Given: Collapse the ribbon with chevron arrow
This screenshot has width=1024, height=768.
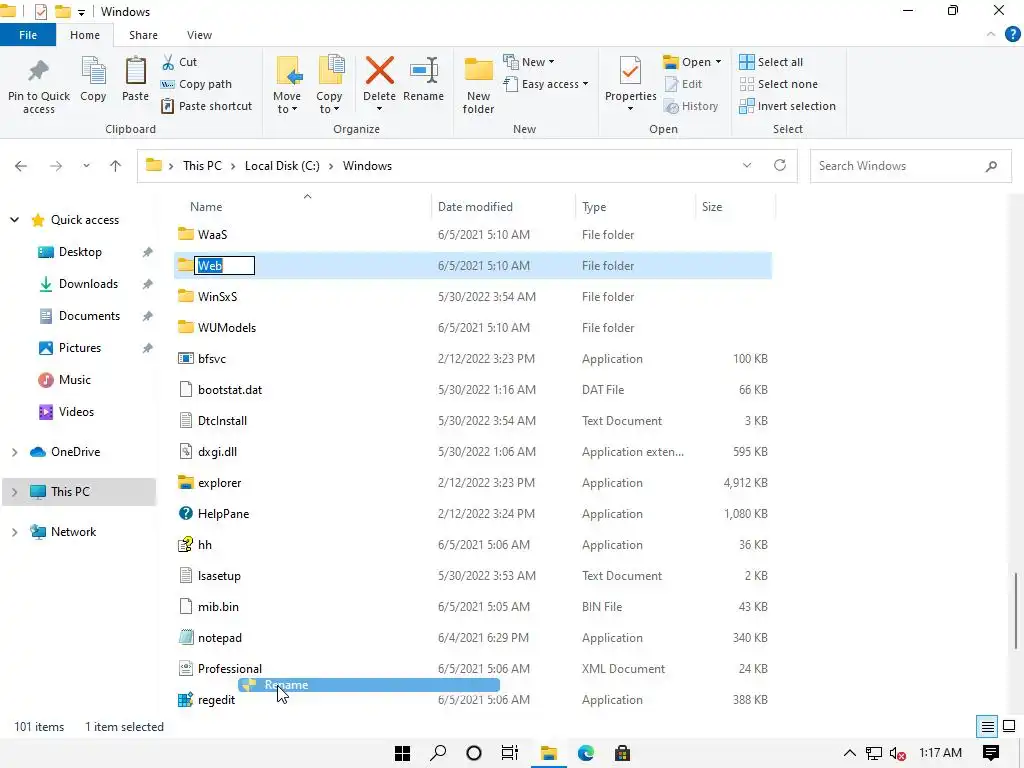Looking at the screenshot, I should 991,35.
